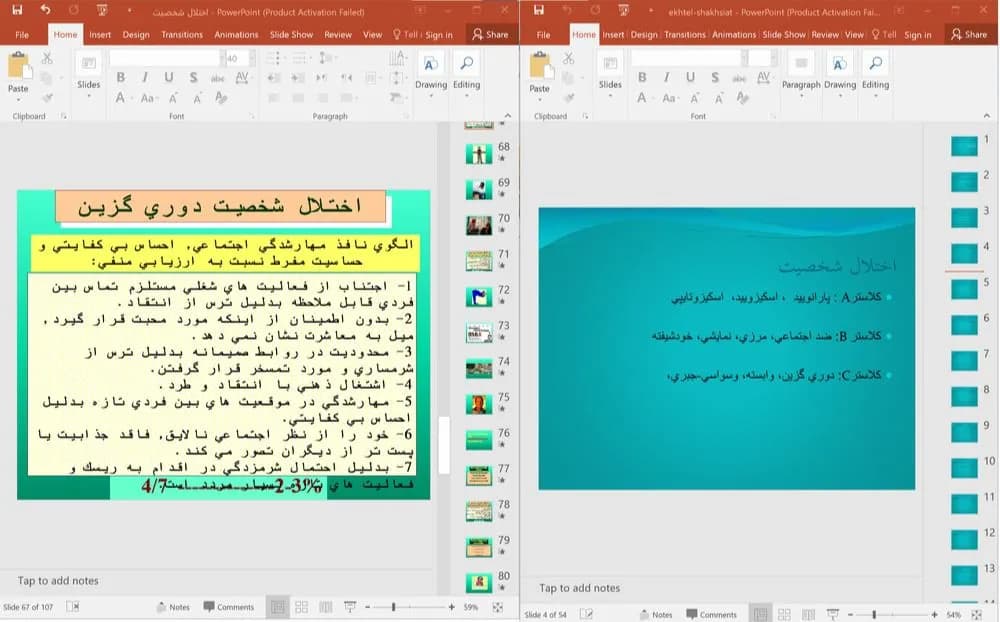Screen dimensions: 1000x622
Task: Click zoom out minus, right window
Action: (850, 614)
